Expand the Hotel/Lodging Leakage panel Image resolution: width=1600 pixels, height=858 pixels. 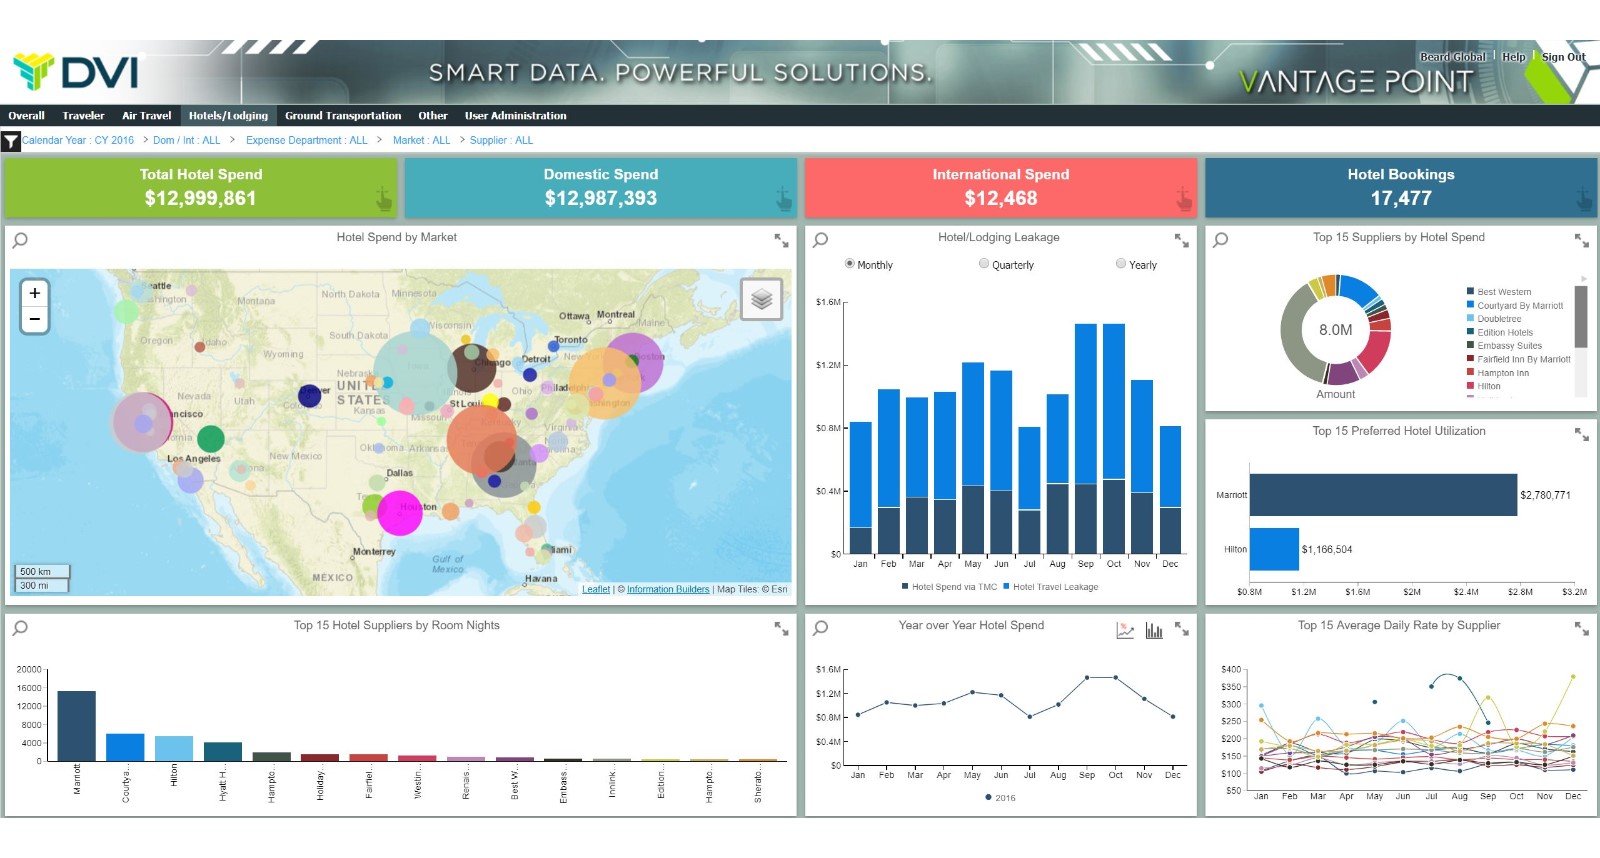click(1182, 240)
